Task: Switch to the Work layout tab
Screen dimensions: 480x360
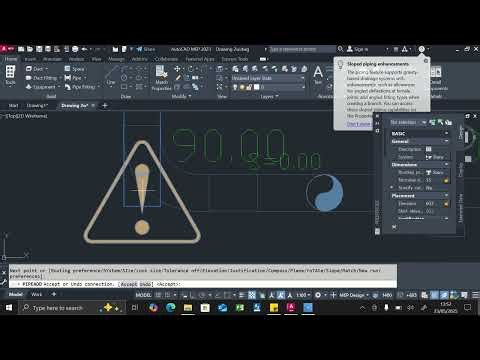Action: 37,294
